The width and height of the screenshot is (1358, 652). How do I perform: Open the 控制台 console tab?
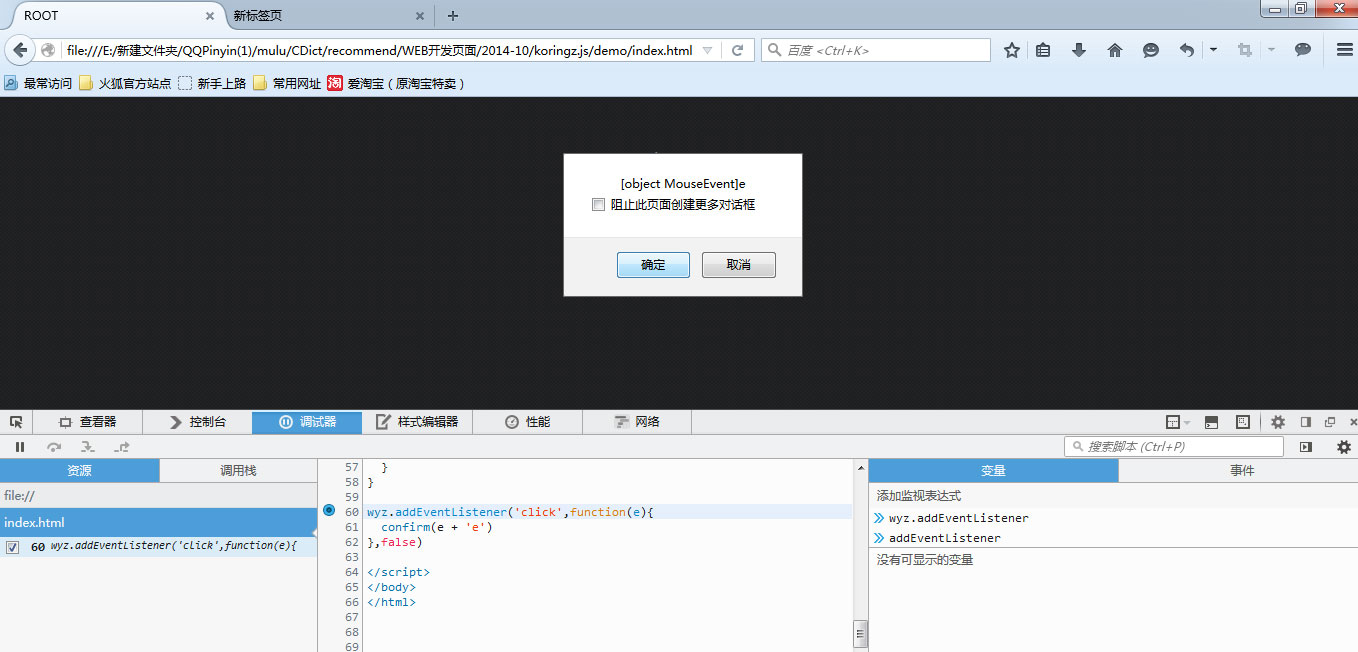[198, 422]
